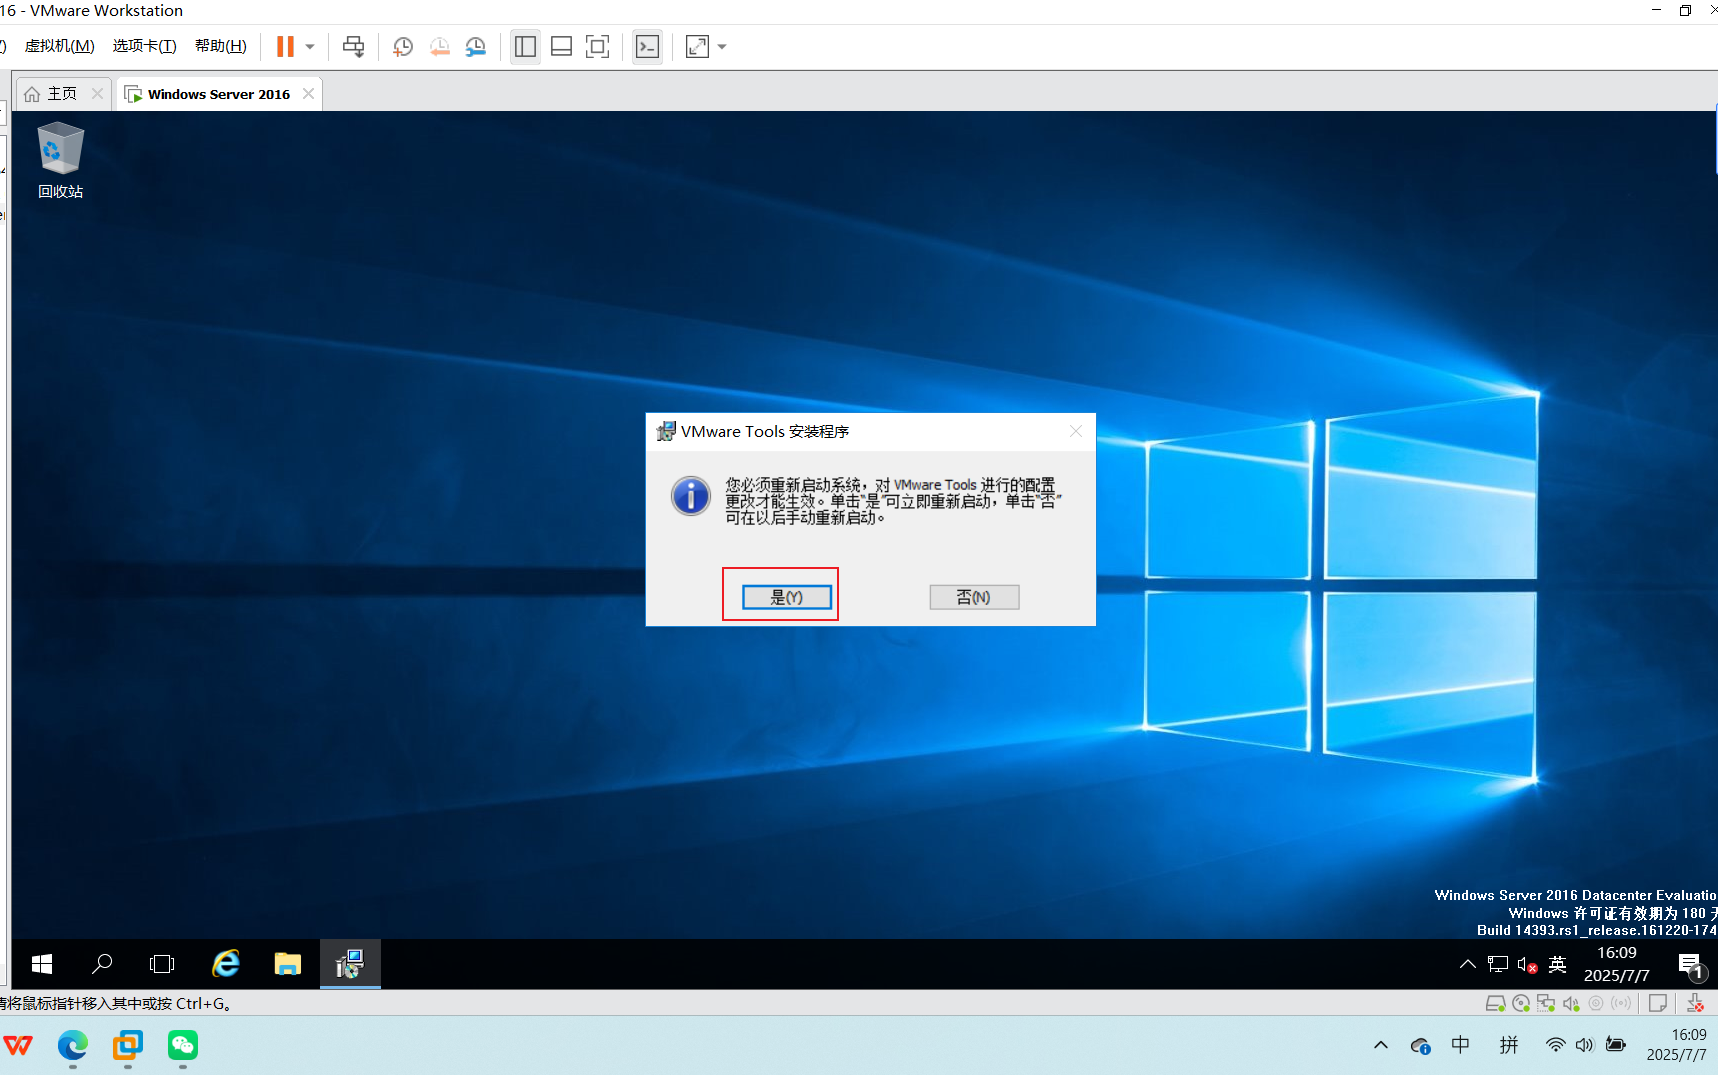Open File Explorer in the guest taskbar

point(287,963)
